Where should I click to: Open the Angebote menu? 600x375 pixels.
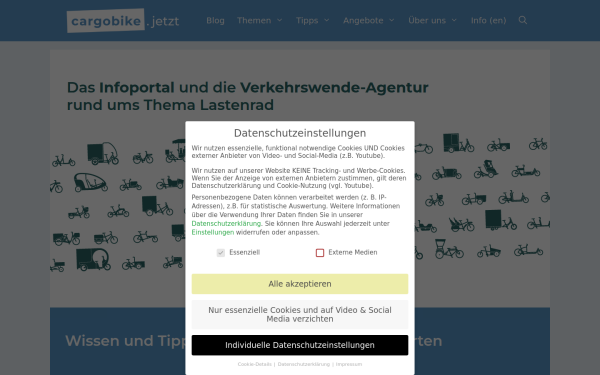363,21
